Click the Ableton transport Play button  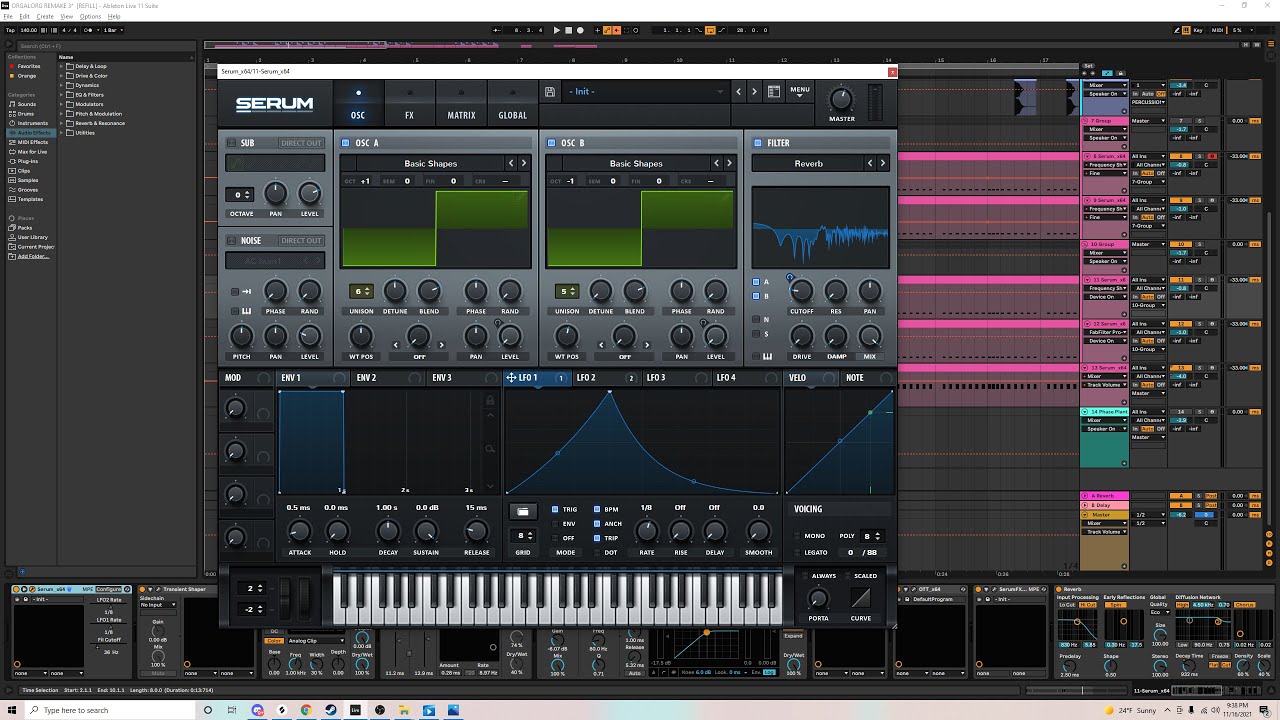pyautogui.click(x=557, y=30)
